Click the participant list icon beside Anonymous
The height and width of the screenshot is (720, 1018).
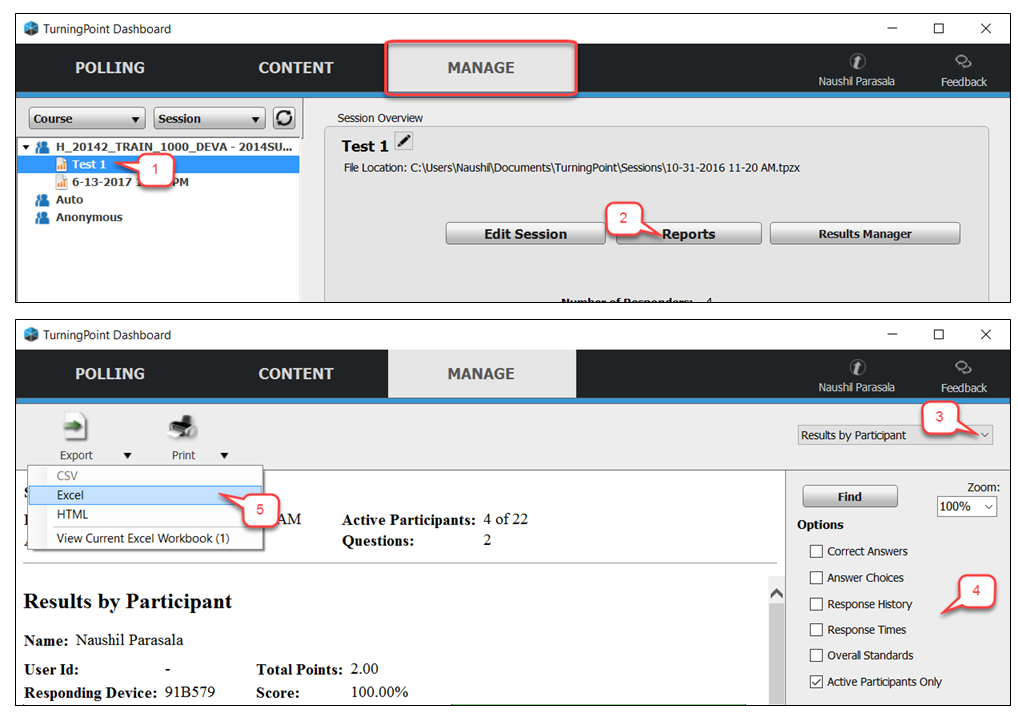click(42, 217)
